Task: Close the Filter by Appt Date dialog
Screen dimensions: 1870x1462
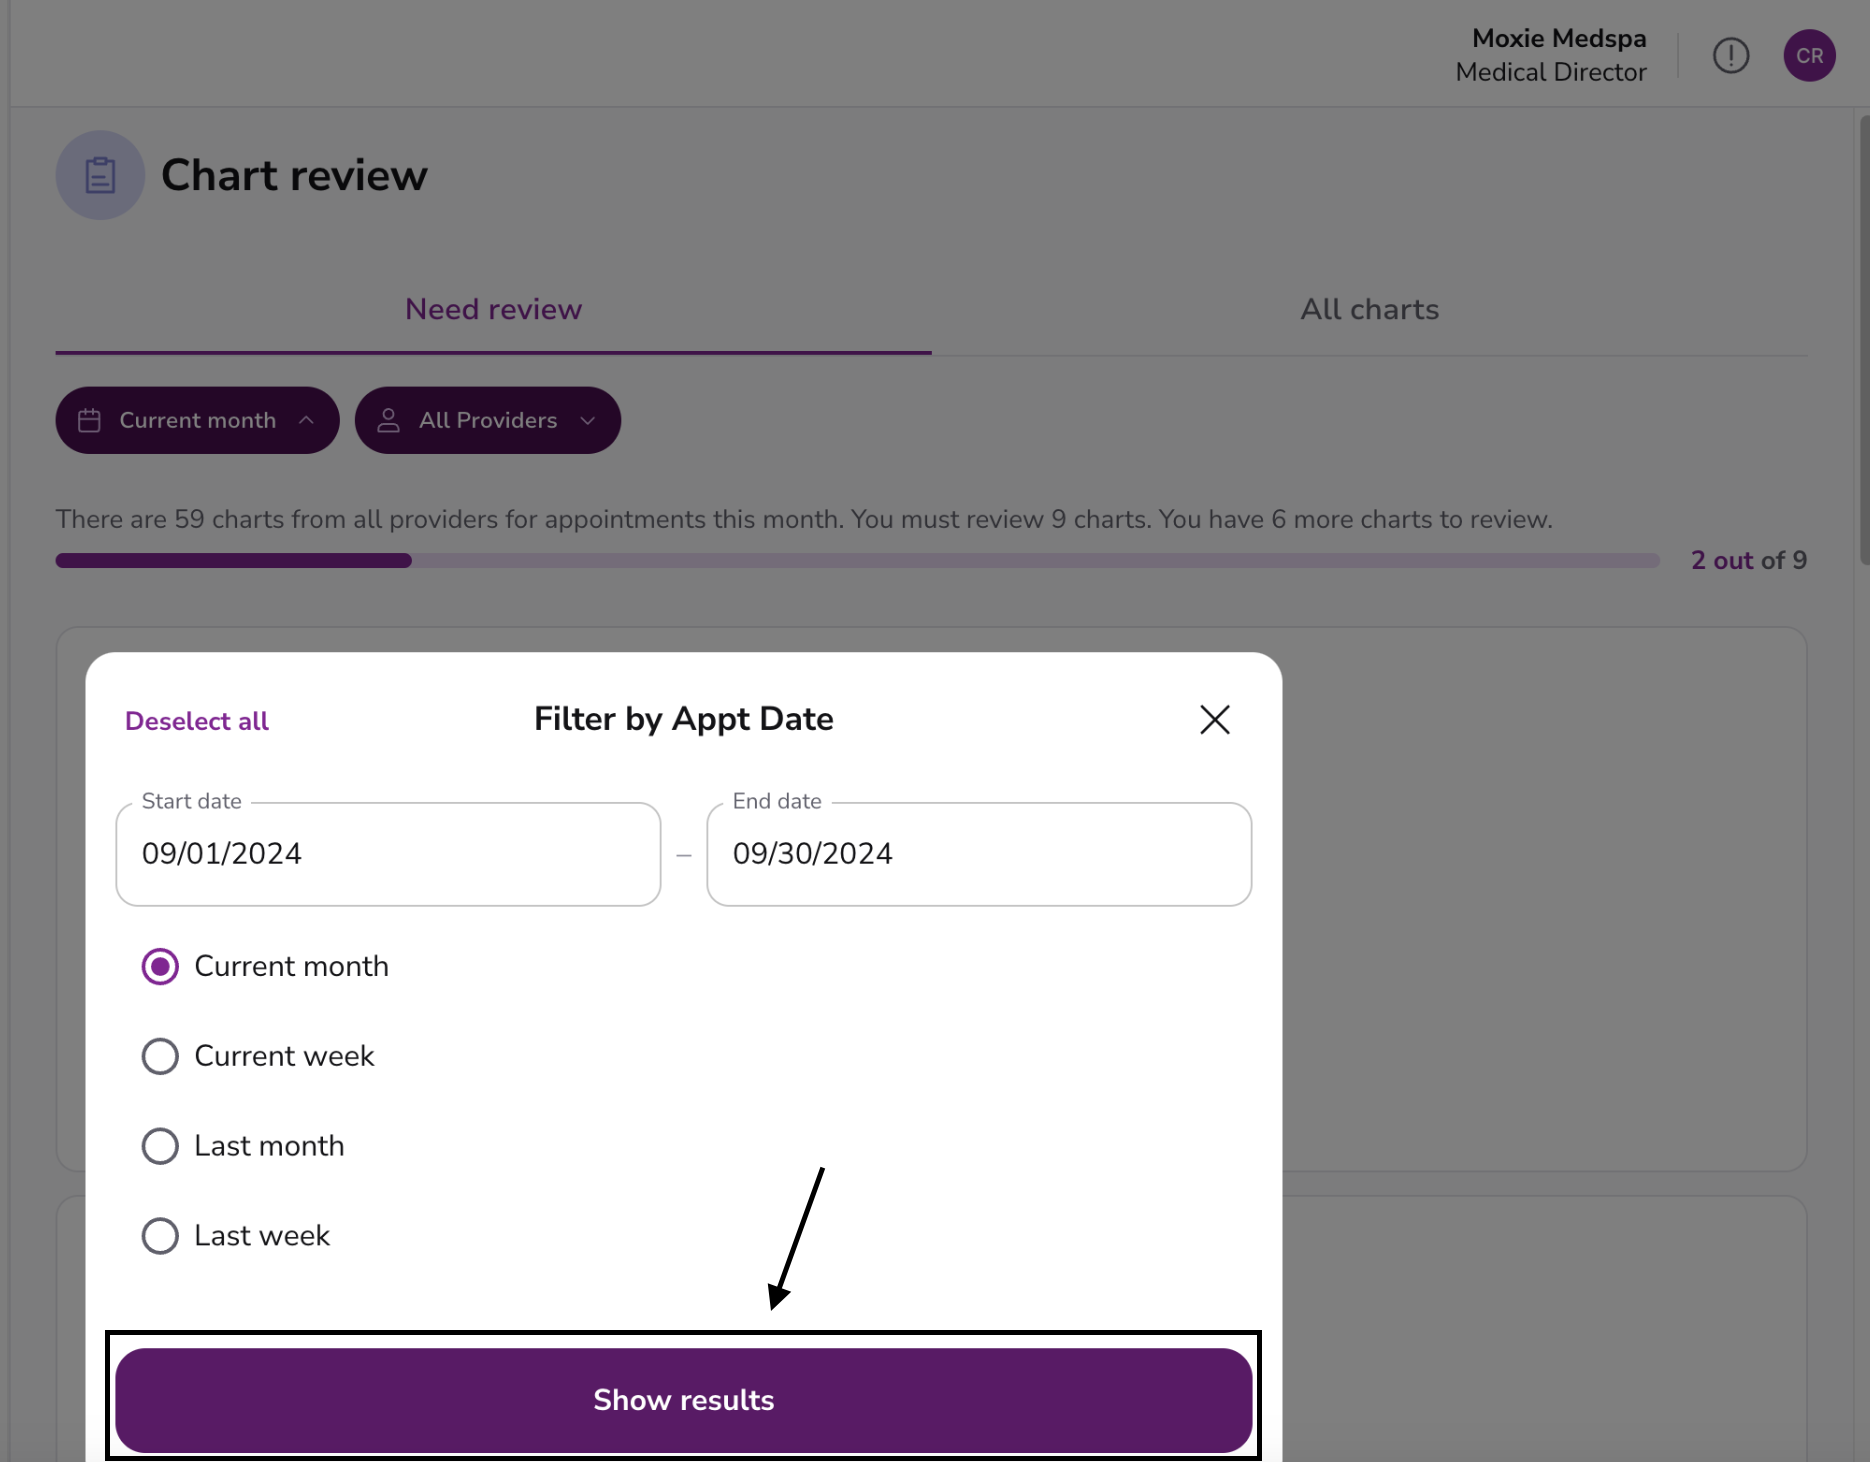Action: 1214,719
